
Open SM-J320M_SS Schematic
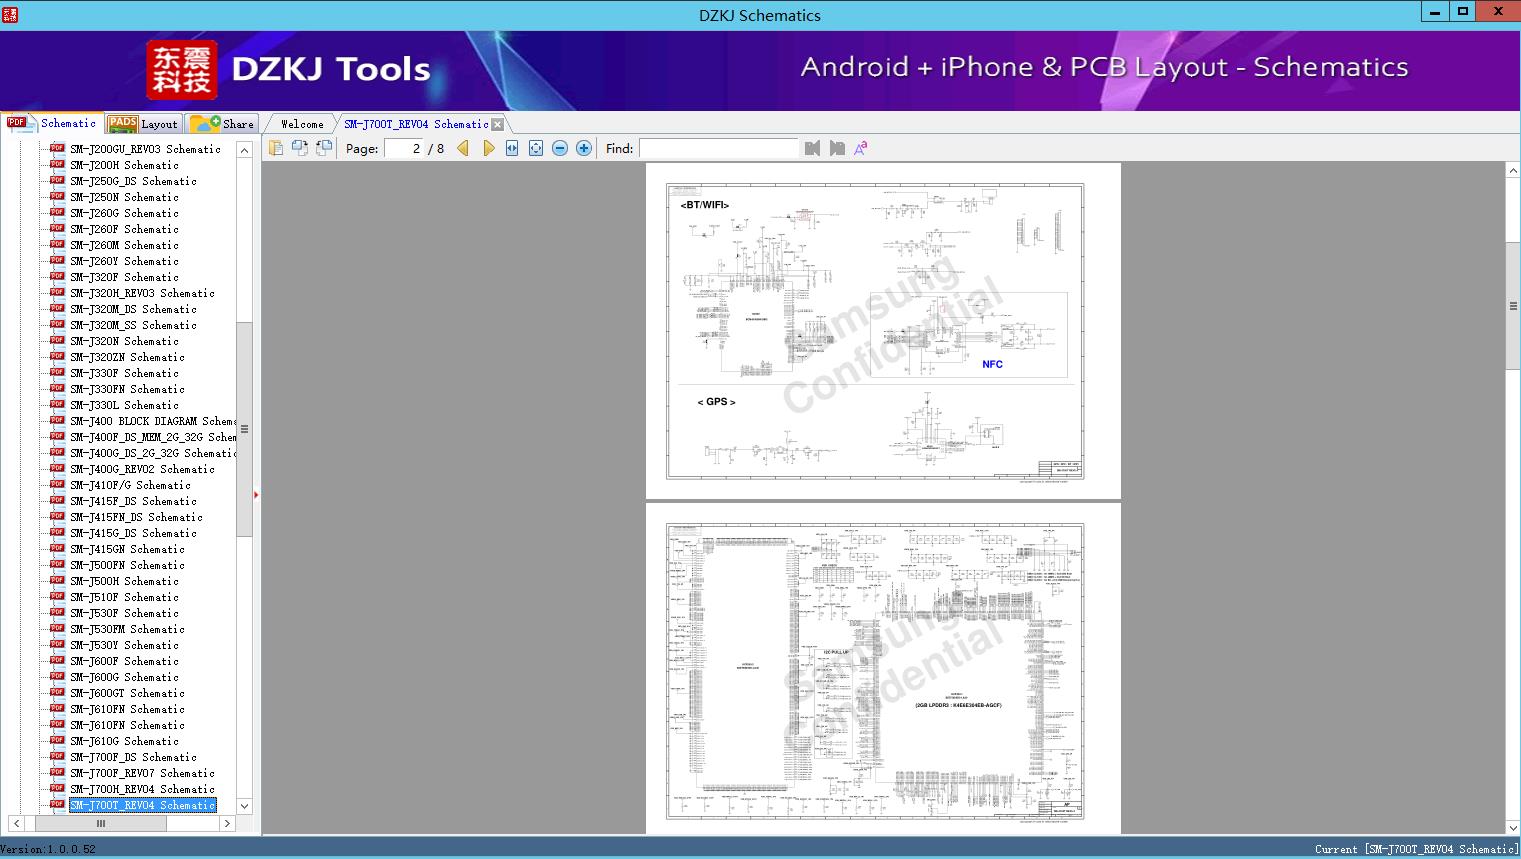click(133, 325)
